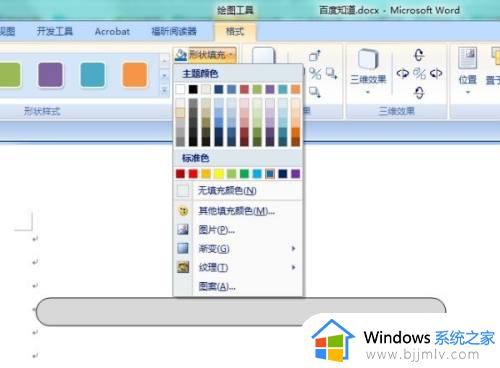The height and width of the screenshot is (368, 500).
Task: Show the next row of the shape styles gallery
Action: pos(164,76)
